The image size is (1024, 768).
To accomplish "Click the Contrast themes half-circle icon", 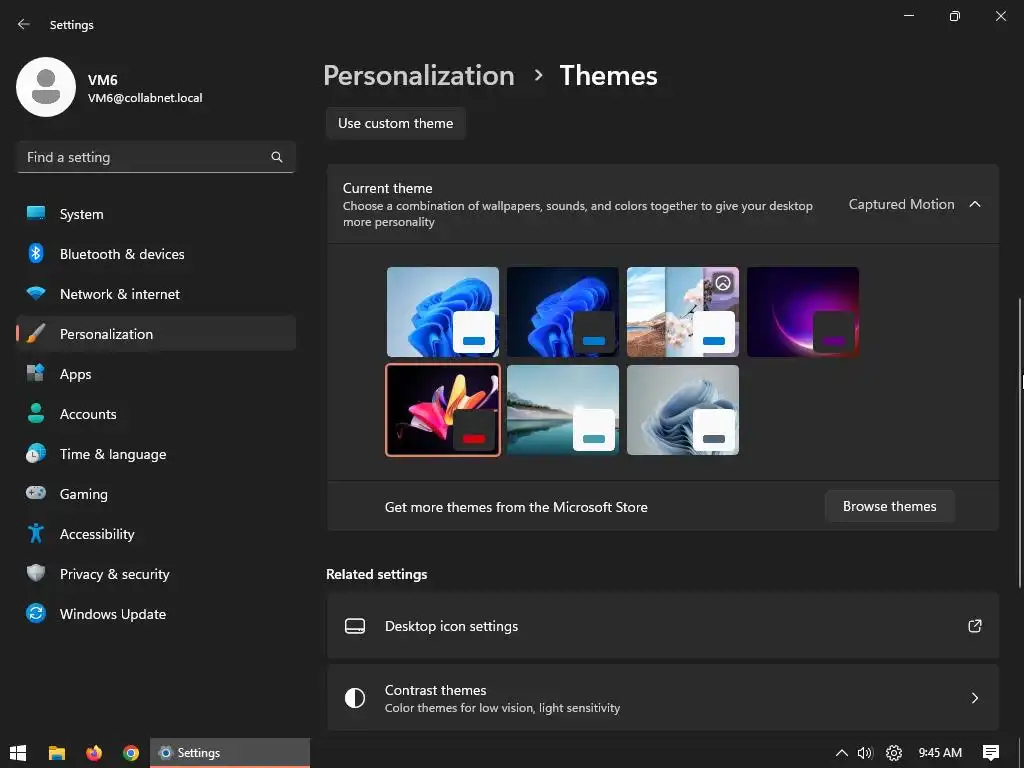I will [355, 698].
